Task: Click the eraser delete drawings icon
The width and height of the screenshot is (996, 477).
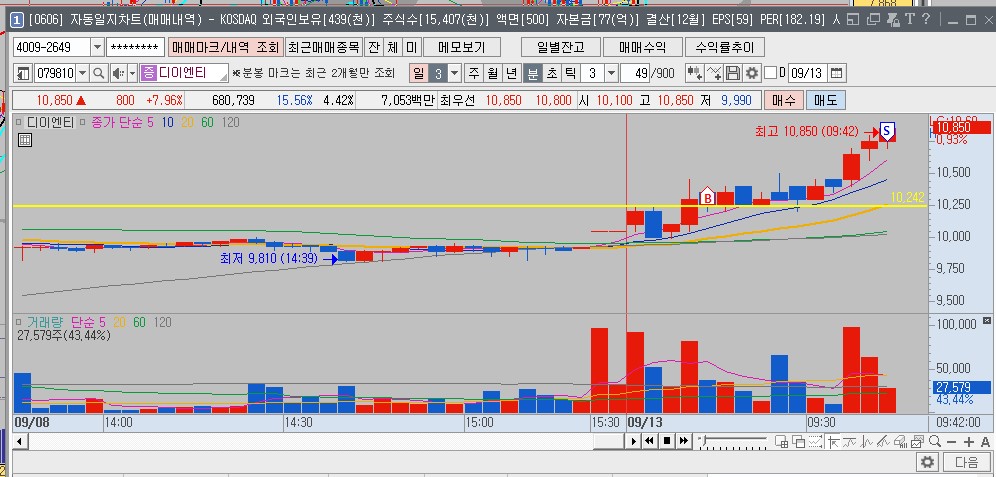Action: click(x=900, y=441)
